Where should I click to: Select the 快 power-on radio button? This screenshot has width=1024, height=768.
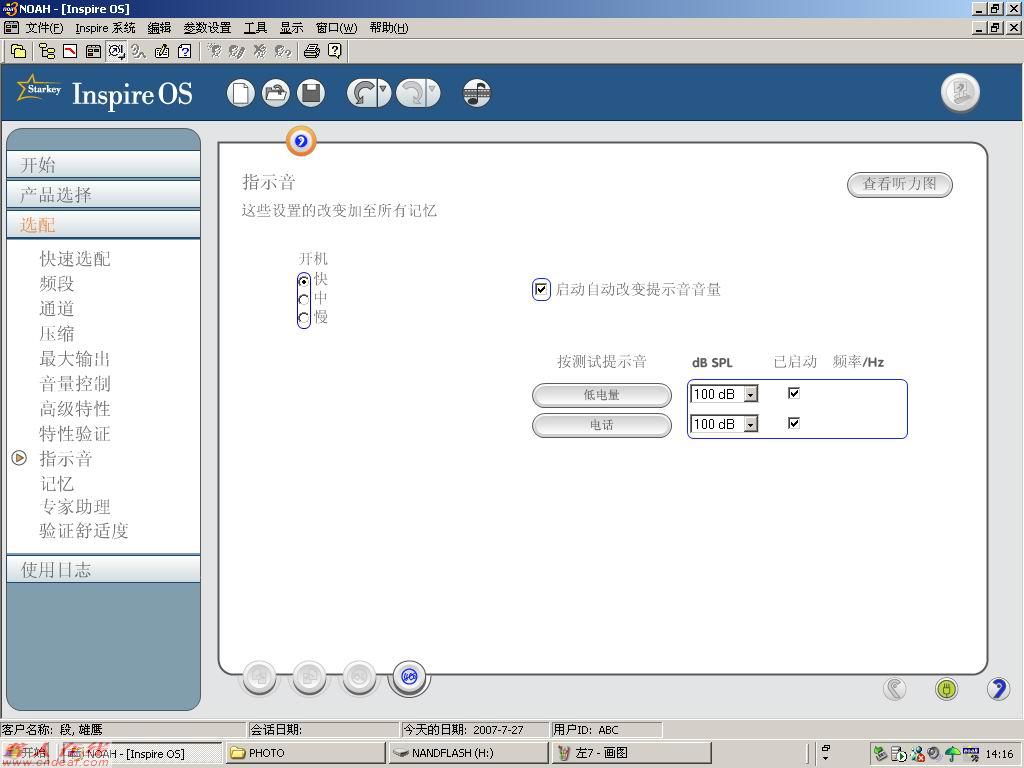tap(304, 281)
